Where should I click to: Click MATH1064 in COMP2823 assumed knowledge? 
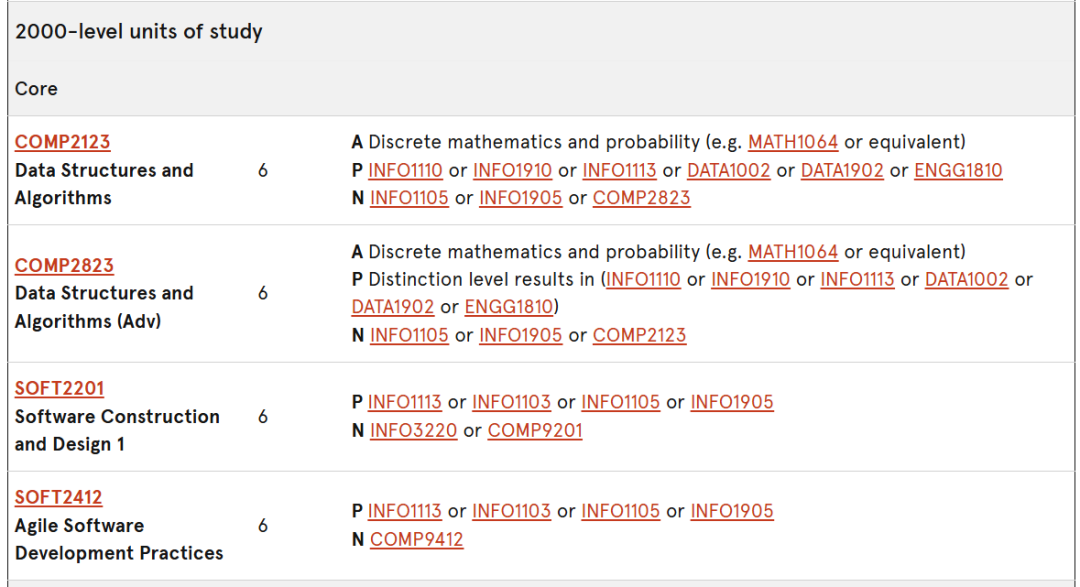(793, 251)
